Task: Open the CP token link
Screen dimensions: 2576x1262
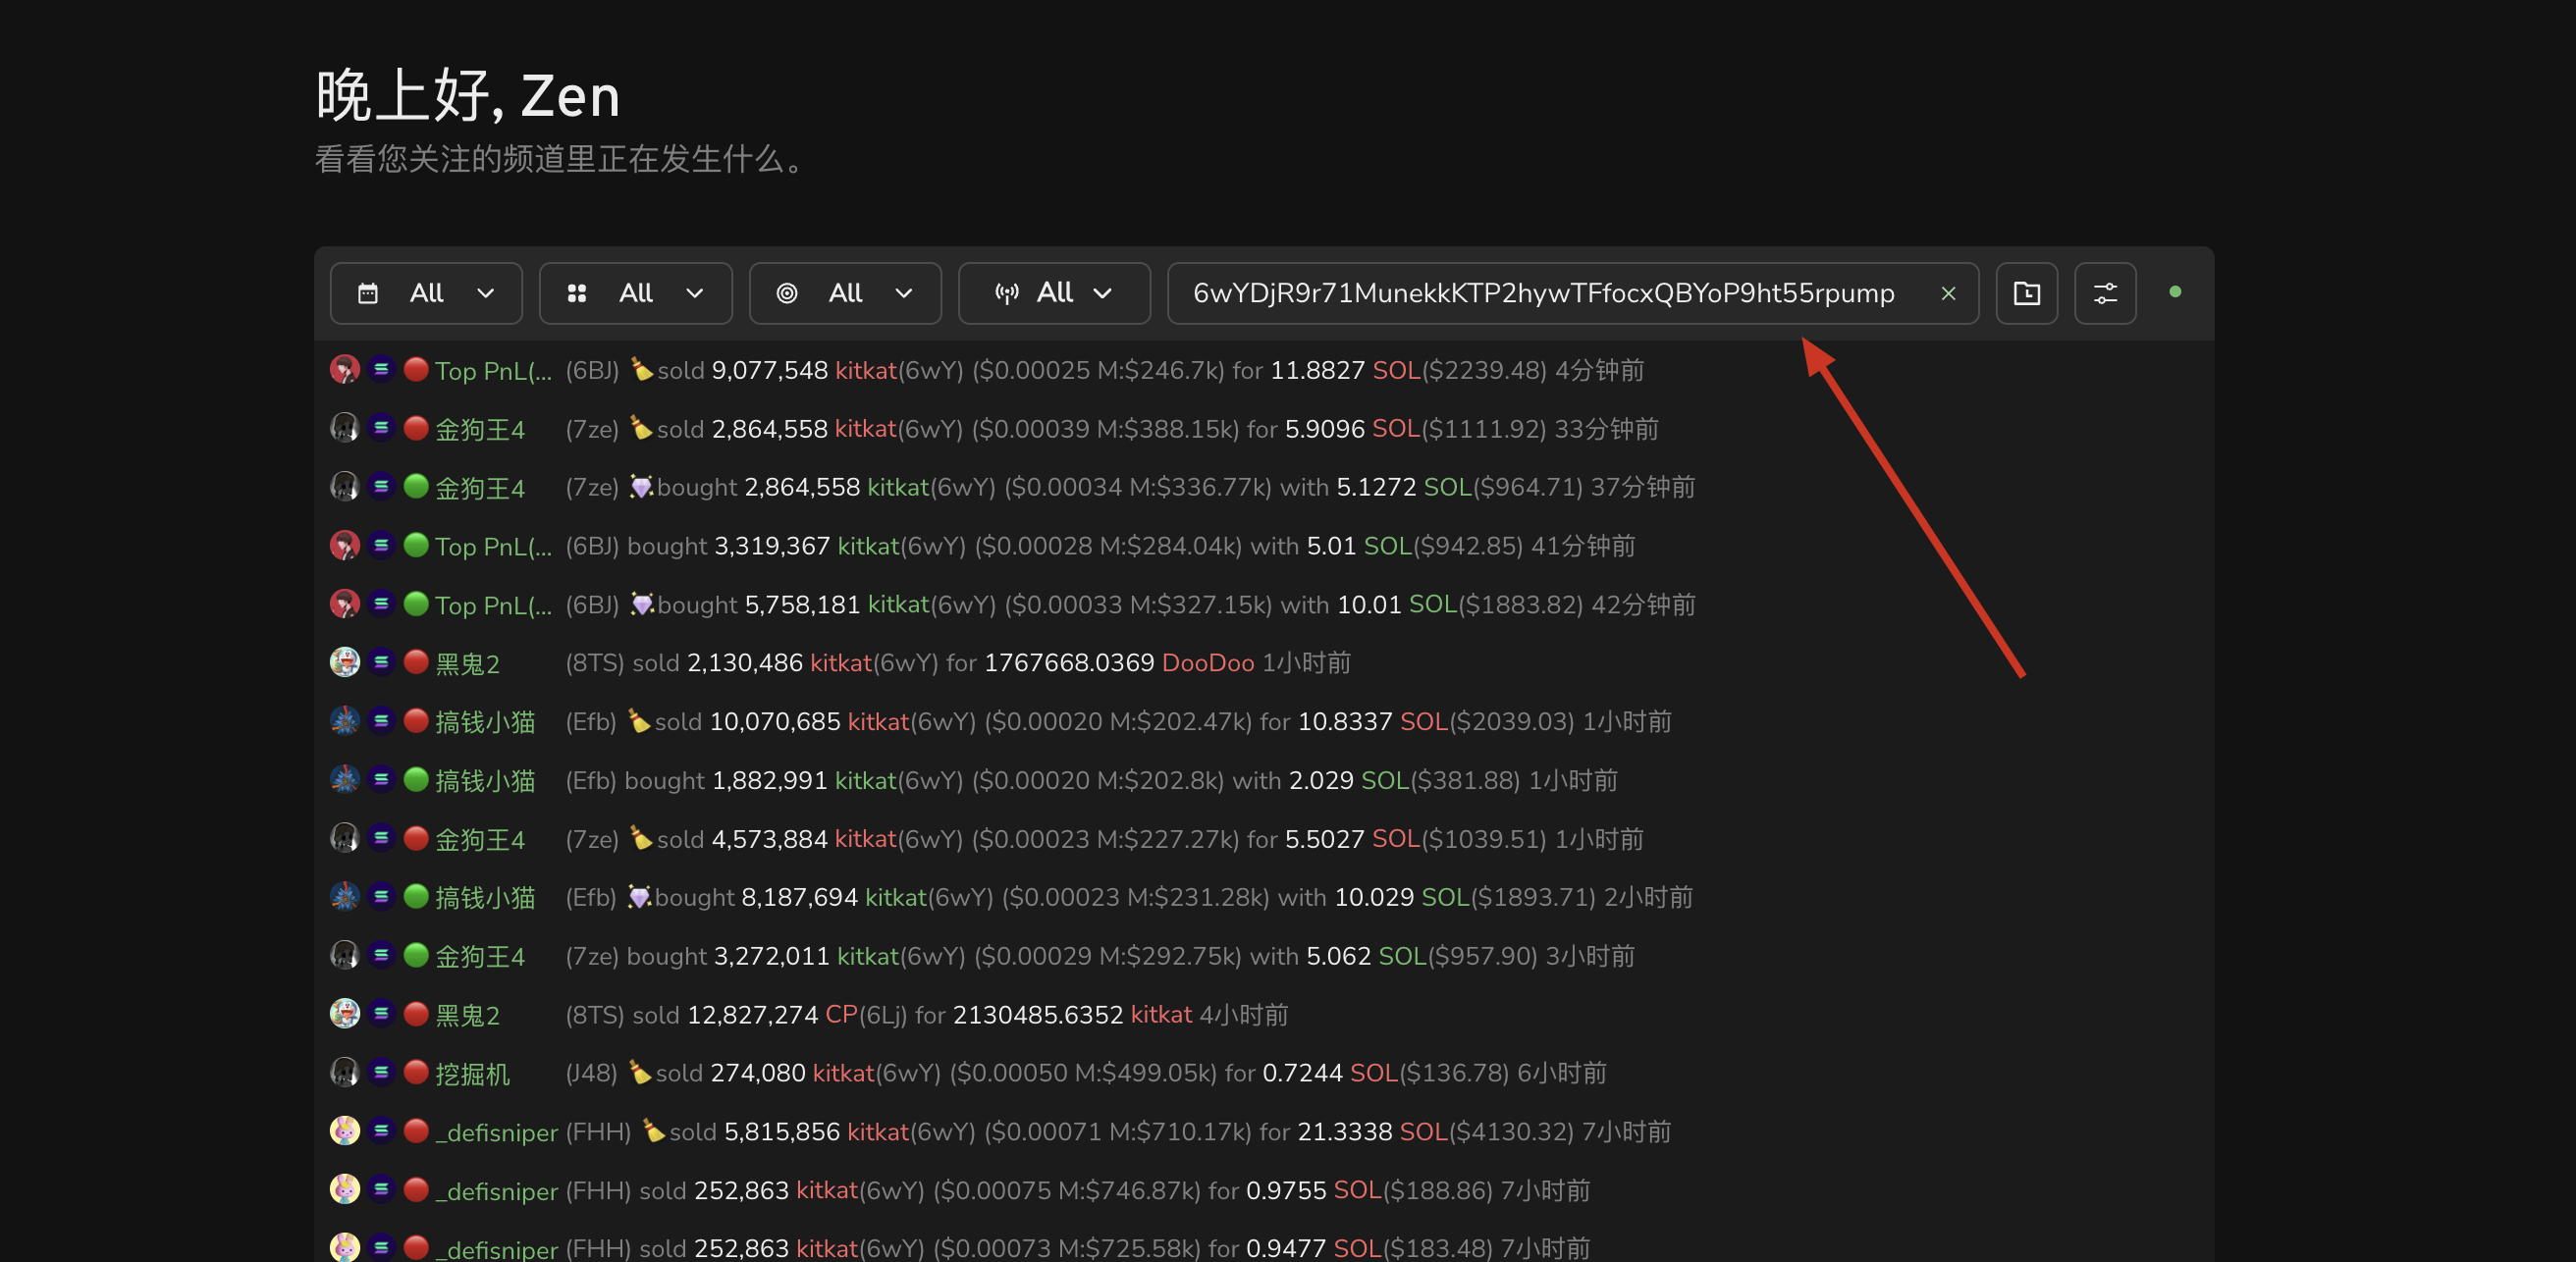Action: 840,1014
